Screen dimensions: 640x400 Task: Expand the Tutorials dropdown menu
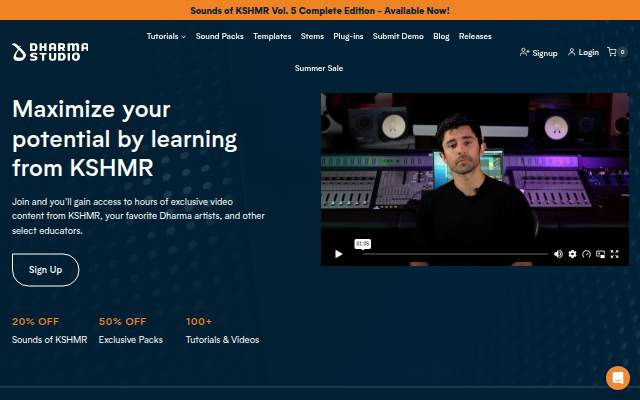pos(166,36)
